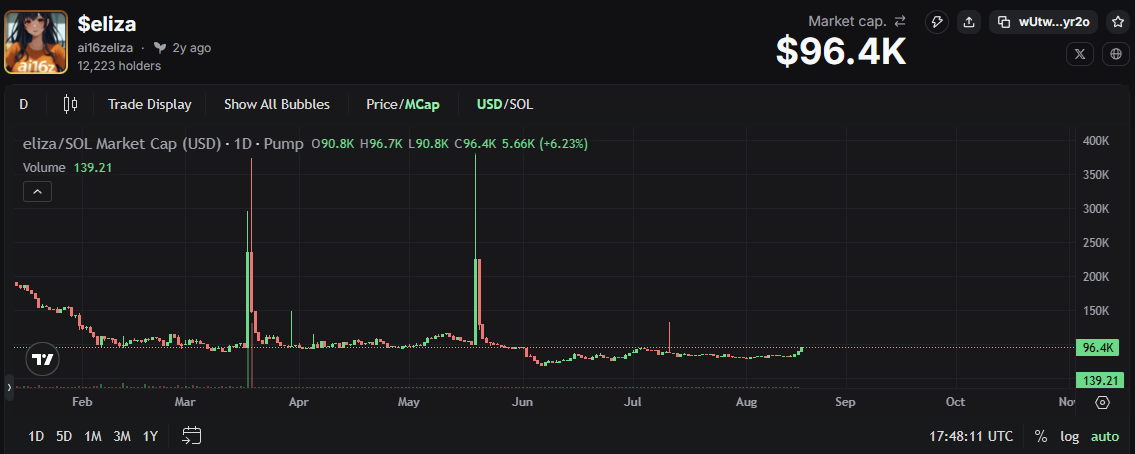Select the 1Y time range
The height and width of the screenshot is (454, 1135).
150,436
